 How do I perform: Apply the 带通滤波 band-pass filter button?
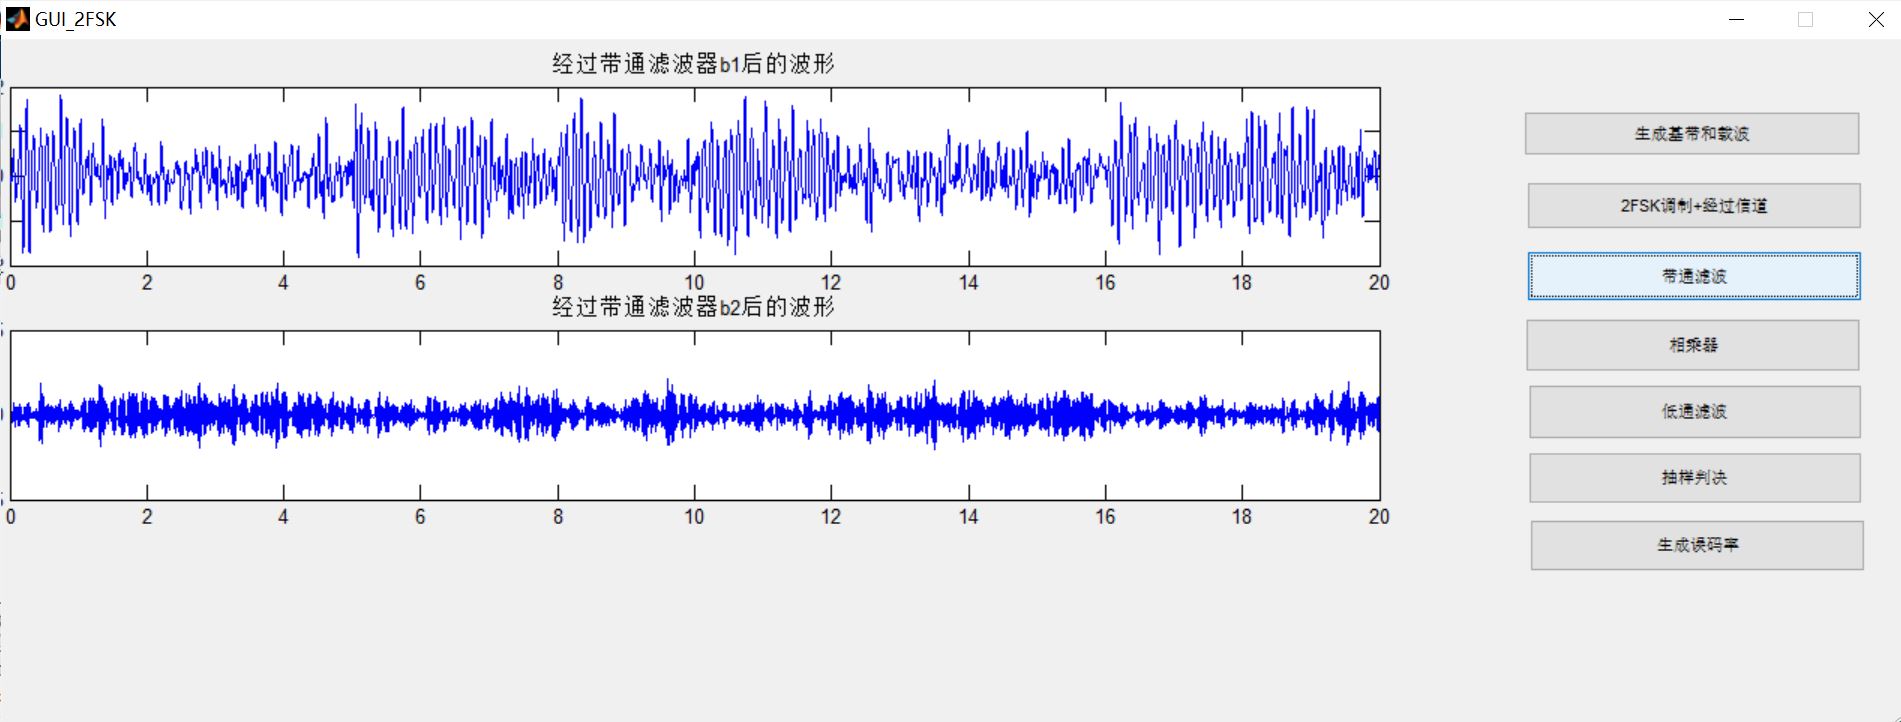tap(1694, 276)
